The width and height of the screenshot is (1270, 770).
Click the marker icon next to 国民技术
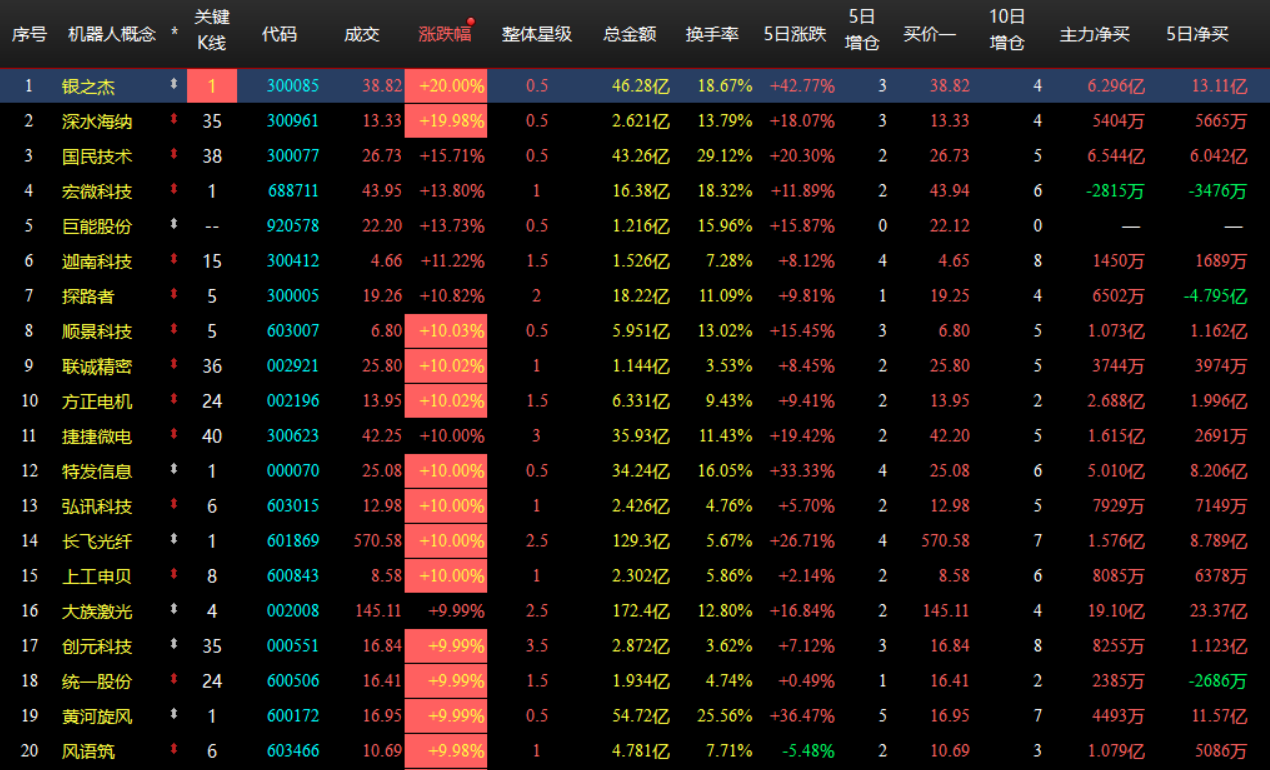tap(174, 155)
